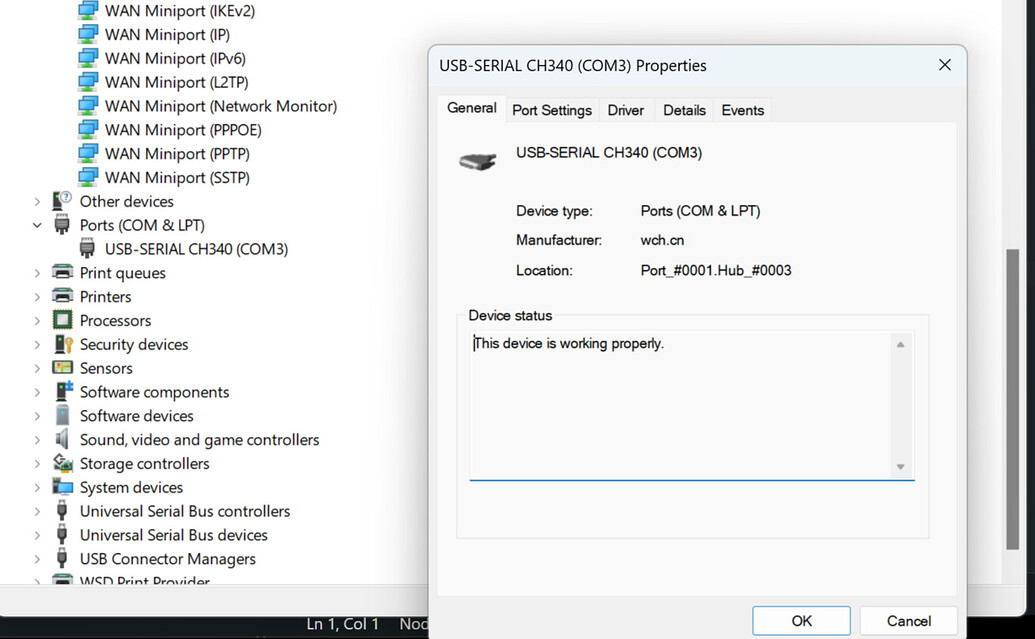Click the OK button
This screenshot has height=639, width=1035.
pos(800,620)
